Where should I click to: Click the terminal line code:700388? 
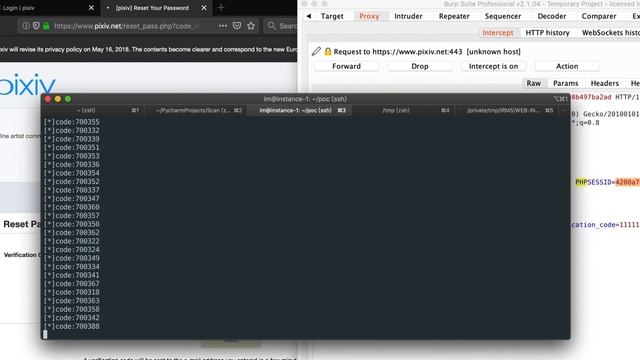coord(71,326)
